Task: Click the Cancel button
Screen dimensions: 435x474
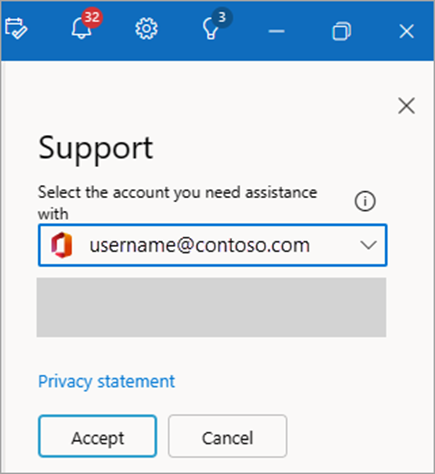Action: tap(228, 436)
